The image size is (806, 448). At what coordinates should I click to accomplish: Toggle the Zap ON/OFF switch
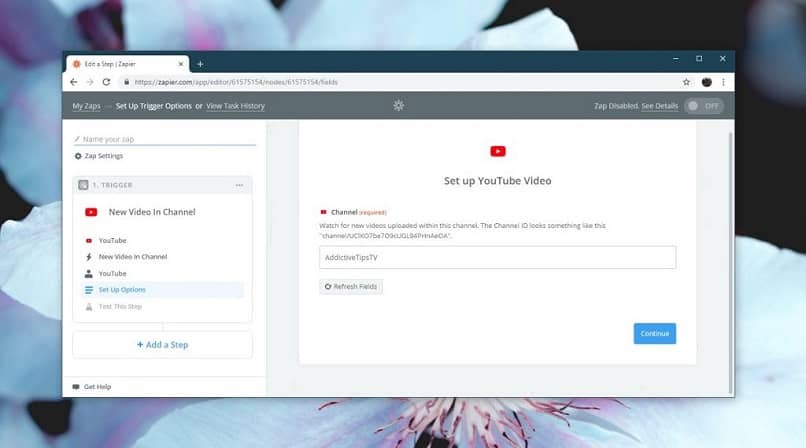tap(704, 106)
